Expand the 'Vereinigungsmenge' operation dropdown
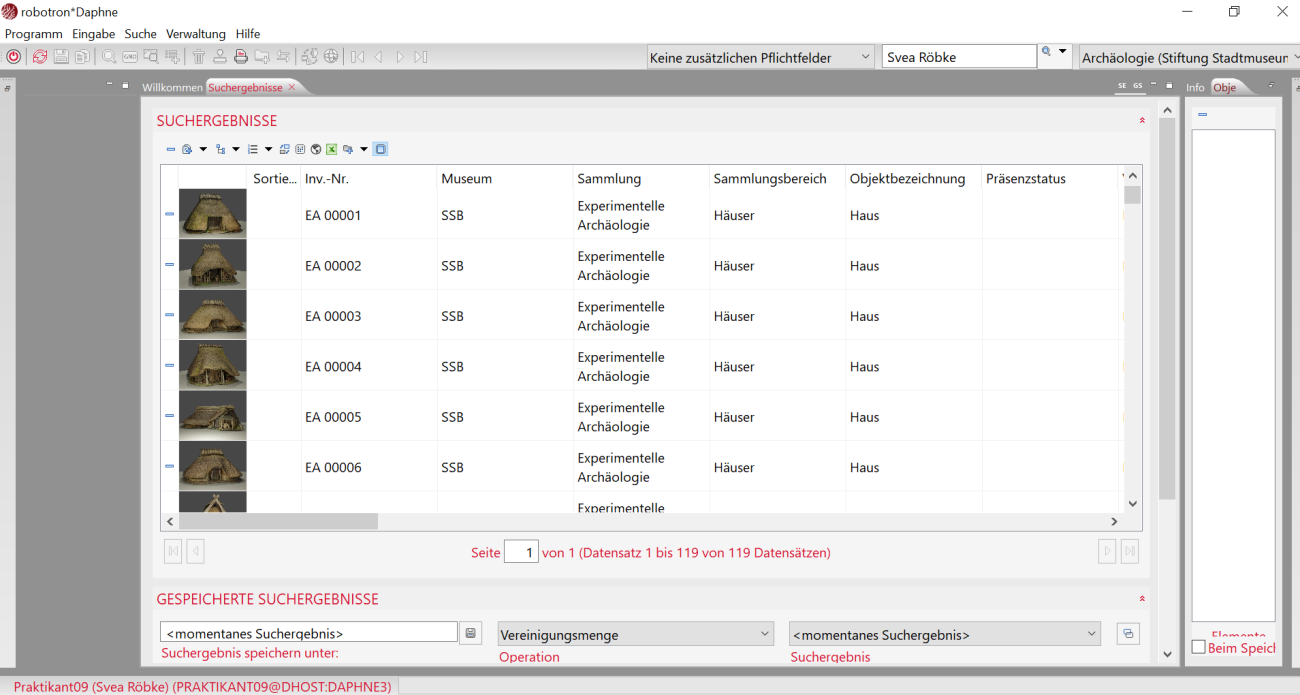The image size is (1300, 695). (x=636, y=634)
